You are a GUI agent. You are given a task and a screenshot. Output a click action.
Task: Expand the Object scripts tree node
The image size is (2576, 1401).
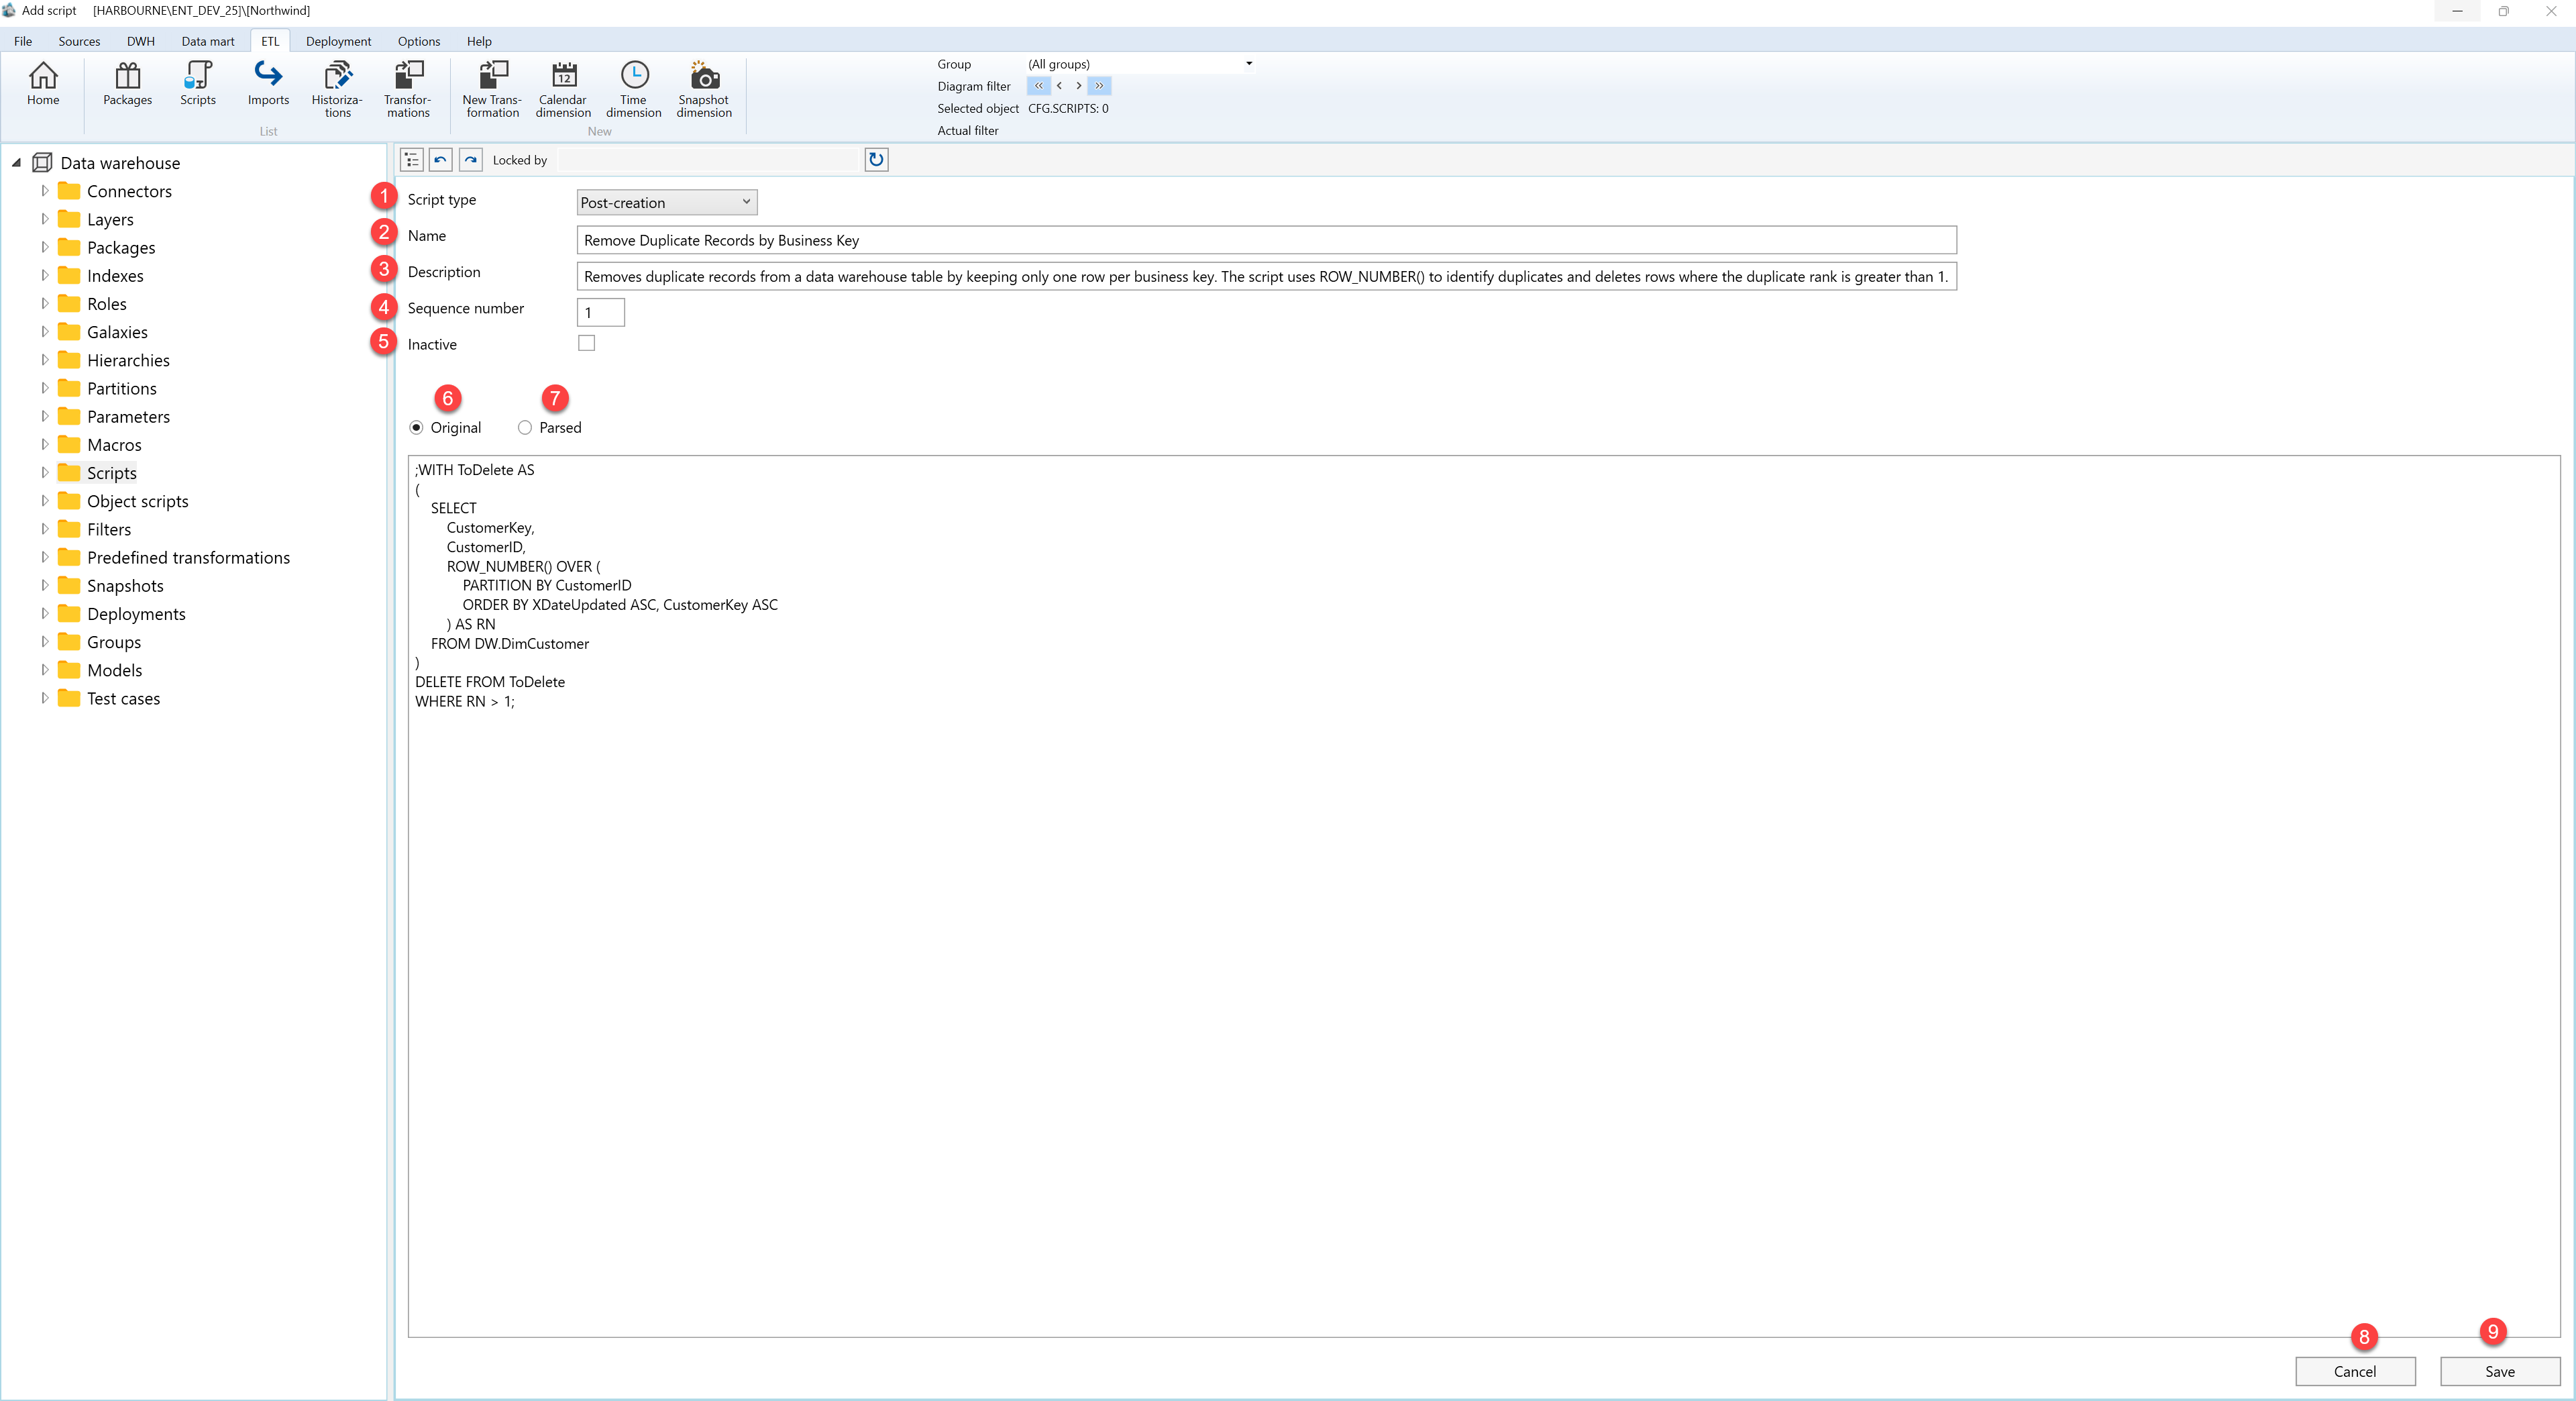tap(44, 500)
